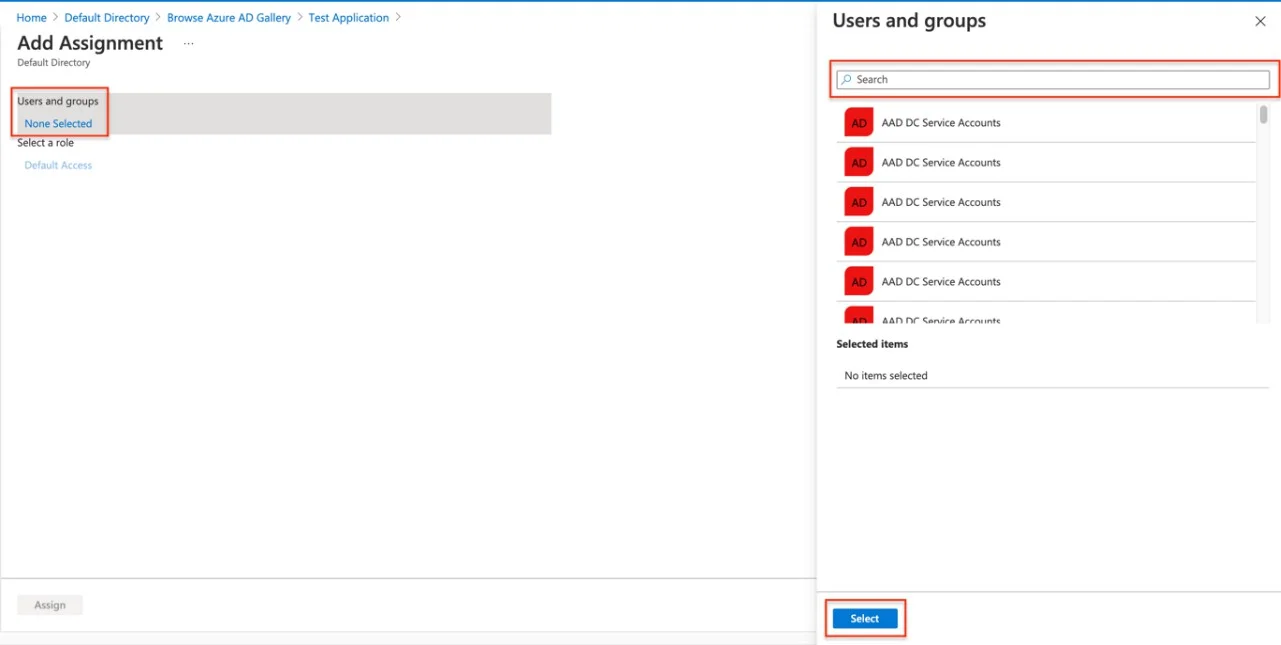Click the Default Access role link
This screenshot has width=1281, height=645.
click(58, 165)
